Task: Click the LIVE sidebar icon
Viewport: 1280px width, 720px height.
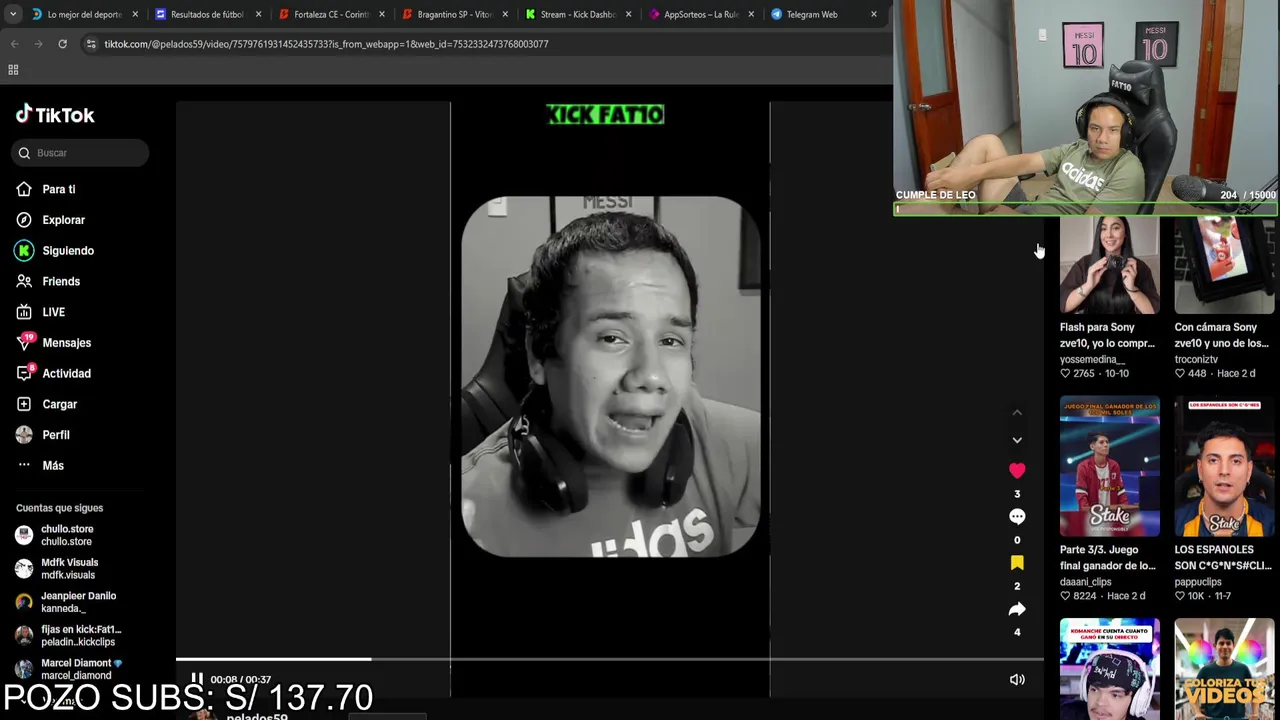Action: click(24, 312)
